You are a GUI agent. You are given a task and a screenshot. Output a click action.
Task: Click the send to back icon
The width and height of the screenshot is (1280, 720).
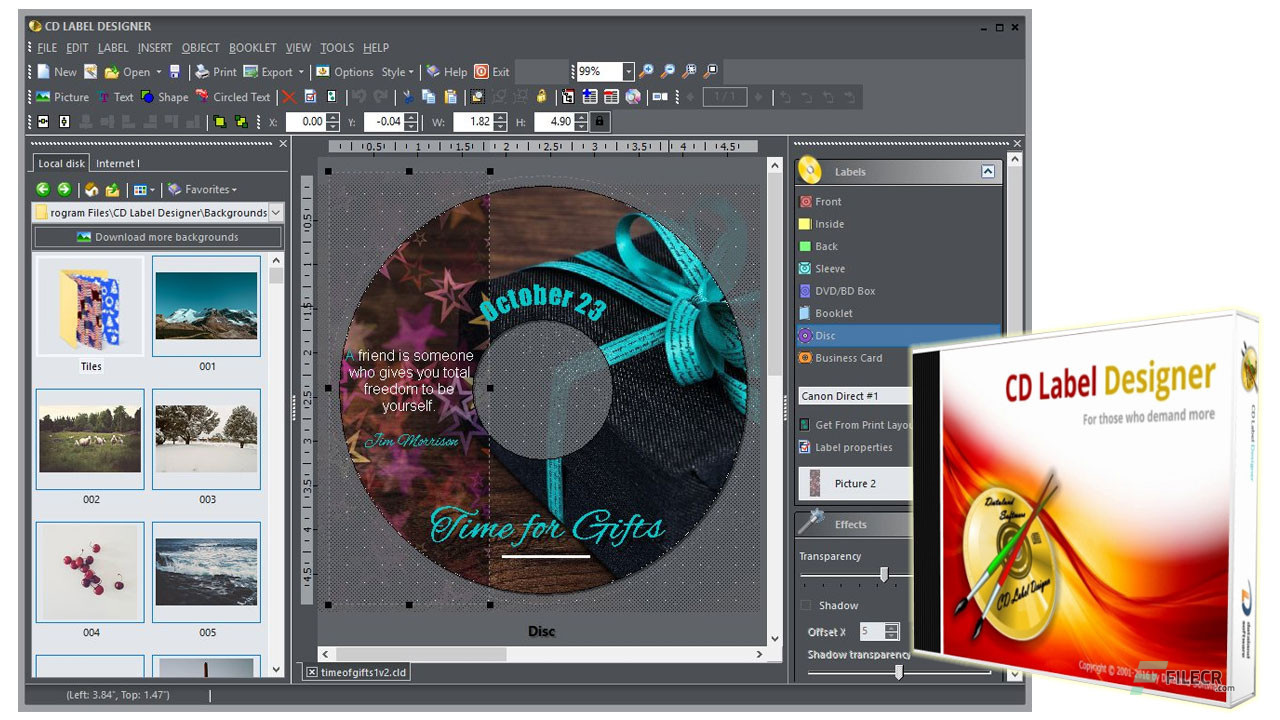click(241, 121)
